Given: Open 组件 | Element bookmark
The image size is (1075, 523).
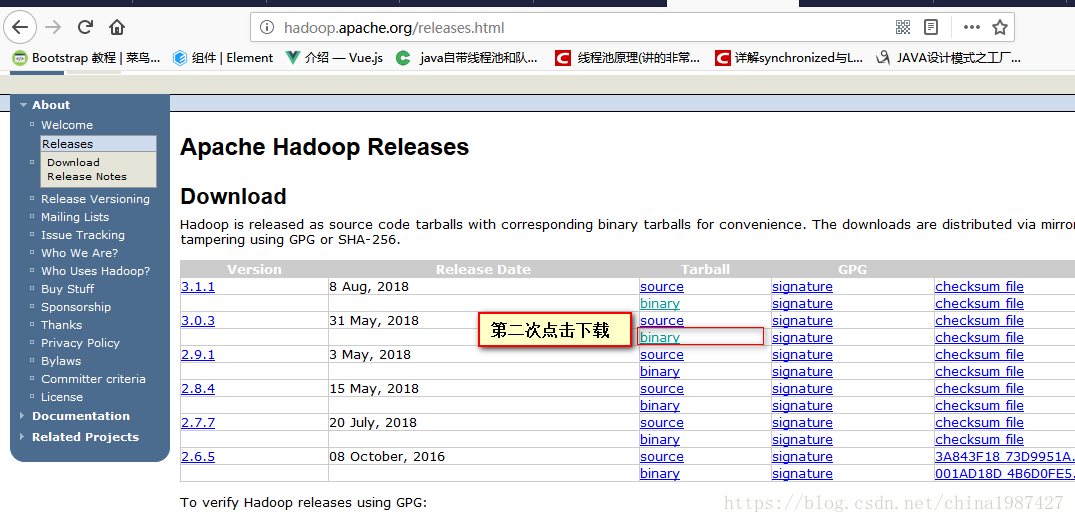Looking at the screenshot, I should click(223, 58).
